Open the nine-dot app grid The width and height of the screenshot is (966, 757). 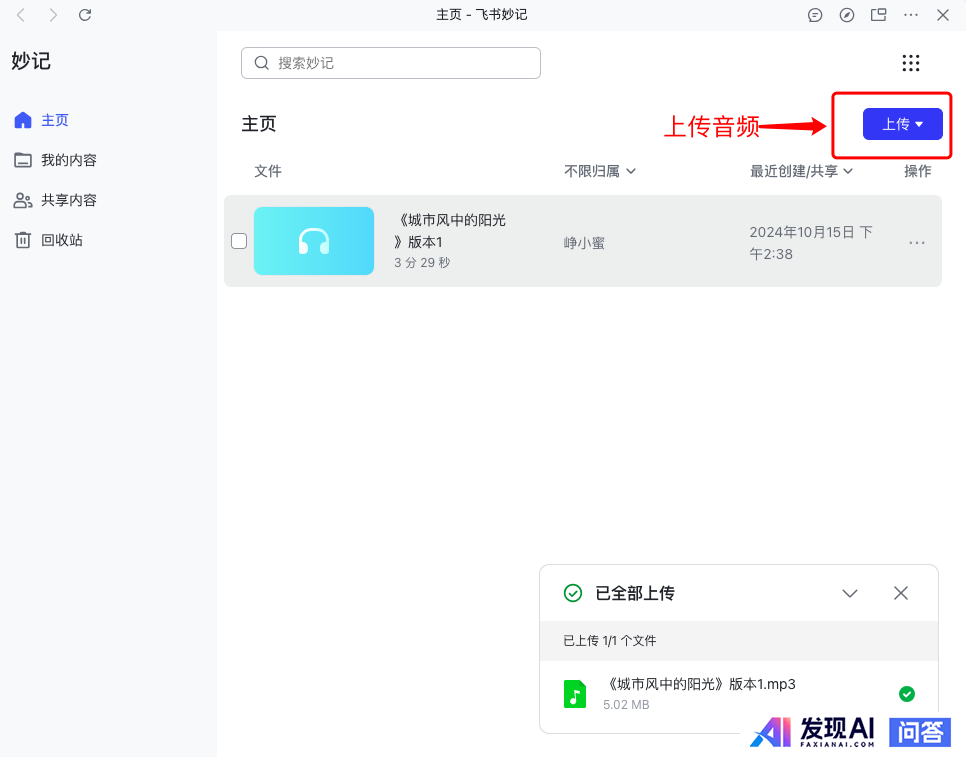tap(910, 63)
